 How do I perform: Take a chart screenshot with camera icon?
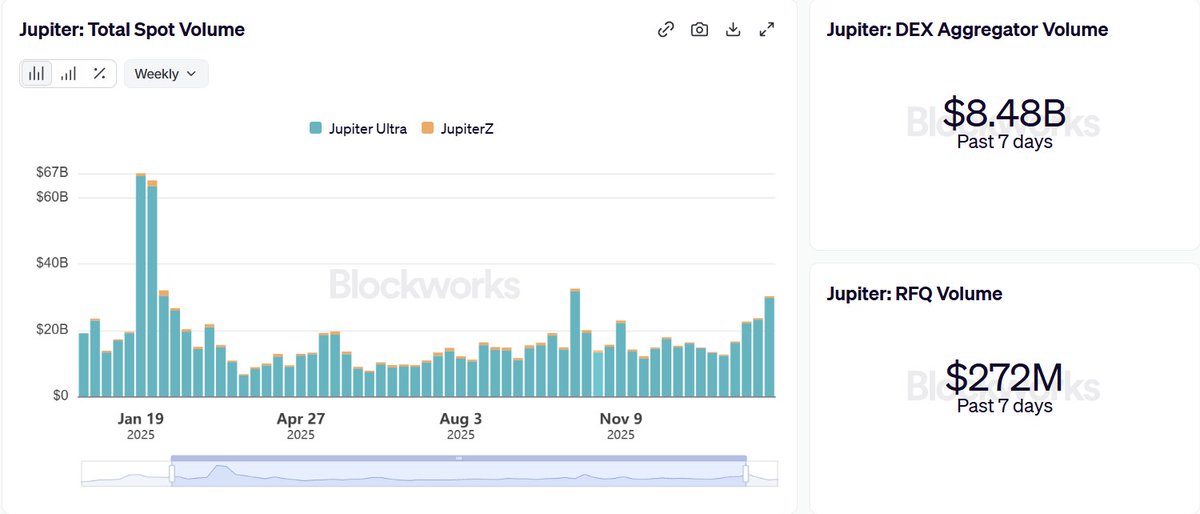[700, 29]
